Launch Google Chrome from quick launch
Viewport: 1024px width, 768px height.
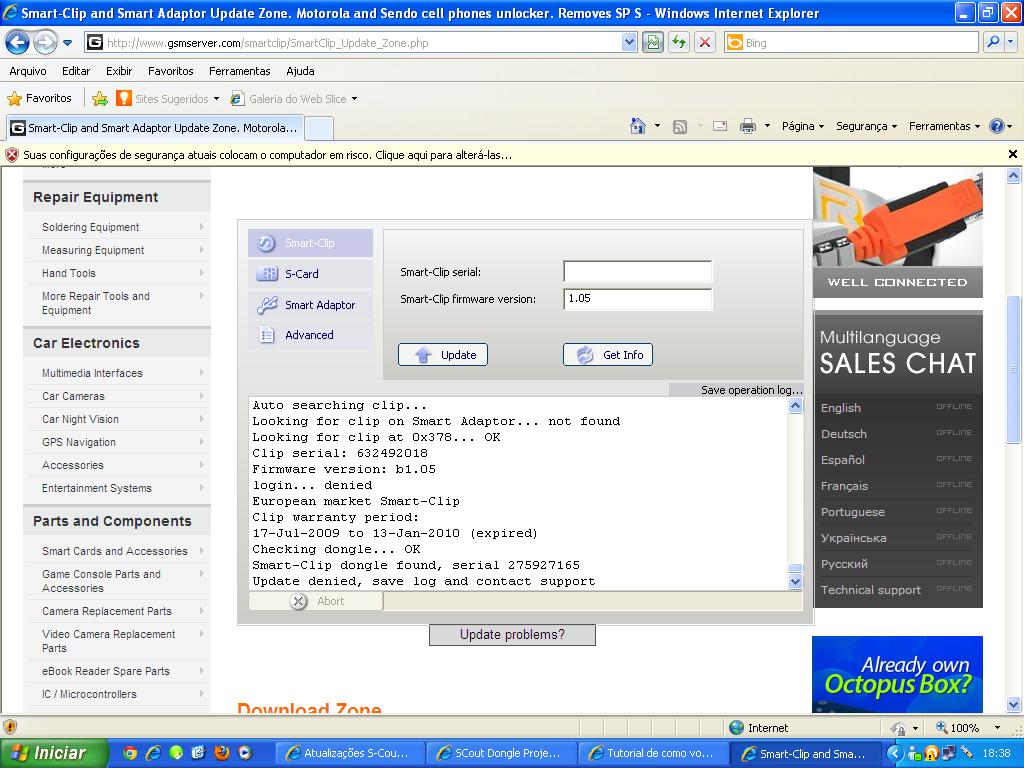[130, 753]
